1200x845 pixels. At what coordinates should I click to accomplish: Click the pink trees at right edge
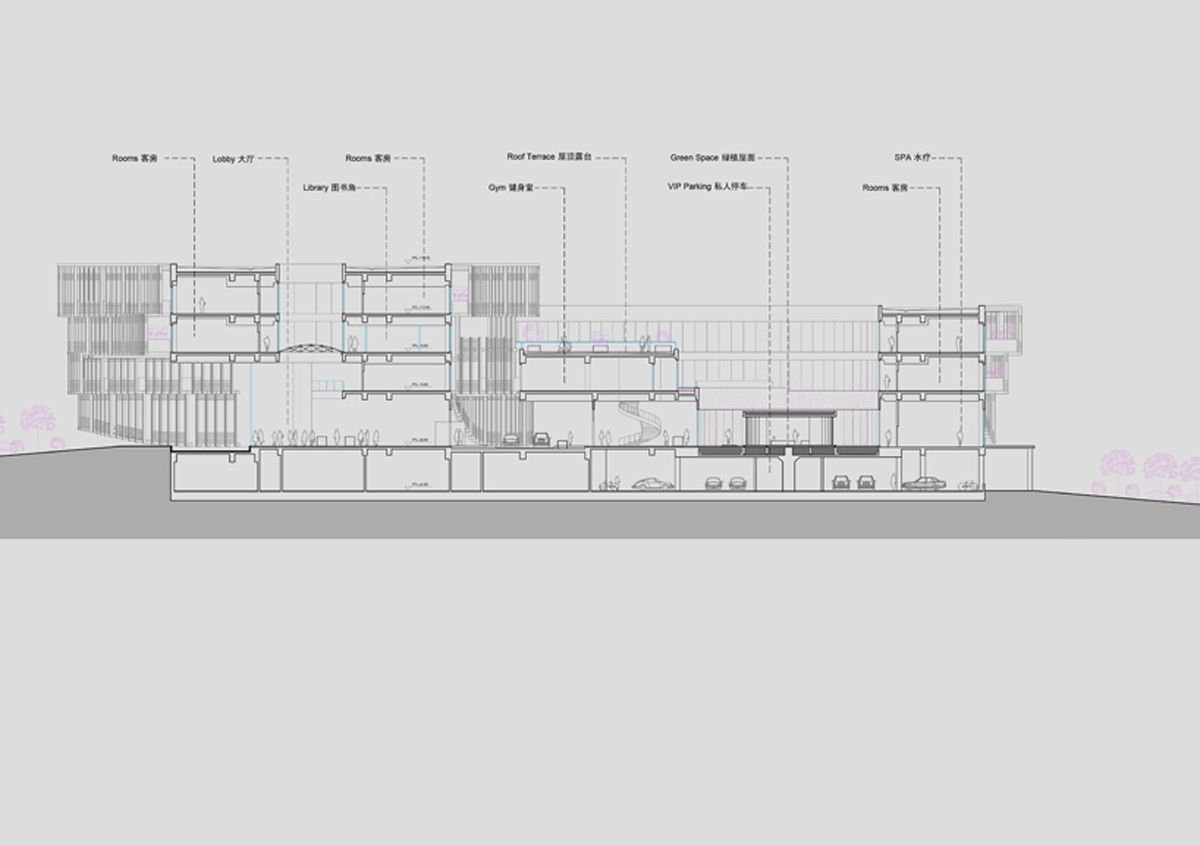pyautogui.click(x=1150, y=470)
